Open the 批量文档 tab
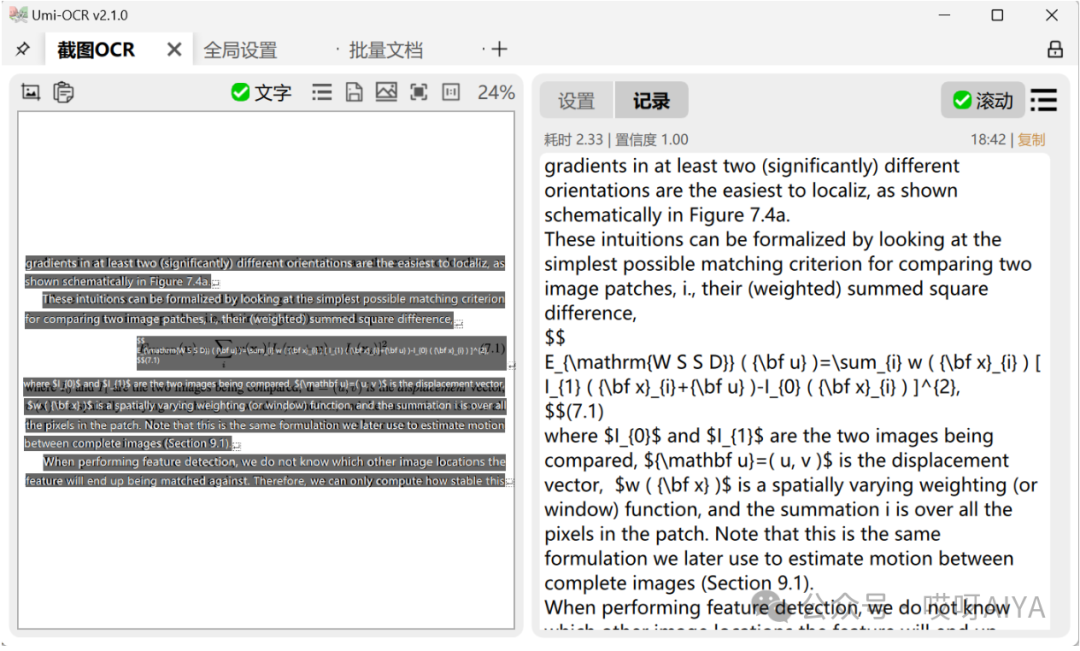Viewport: 1080px width, 651px height. click(385, 50)
